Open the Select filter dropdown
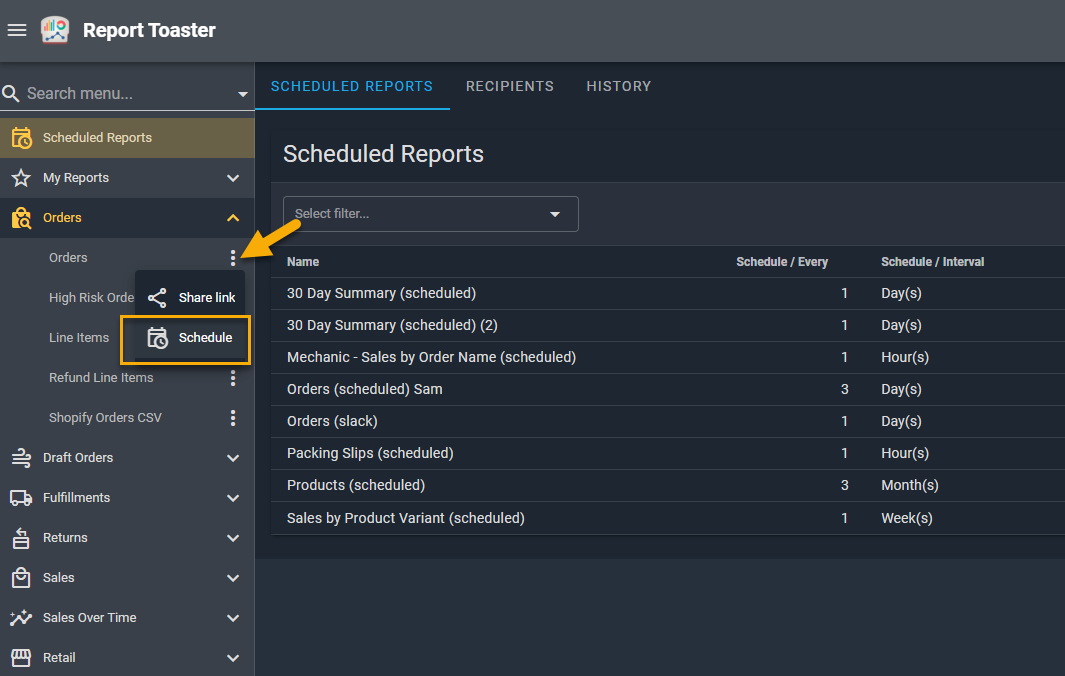Viewport: 1065px width, 676px height. 430,214
